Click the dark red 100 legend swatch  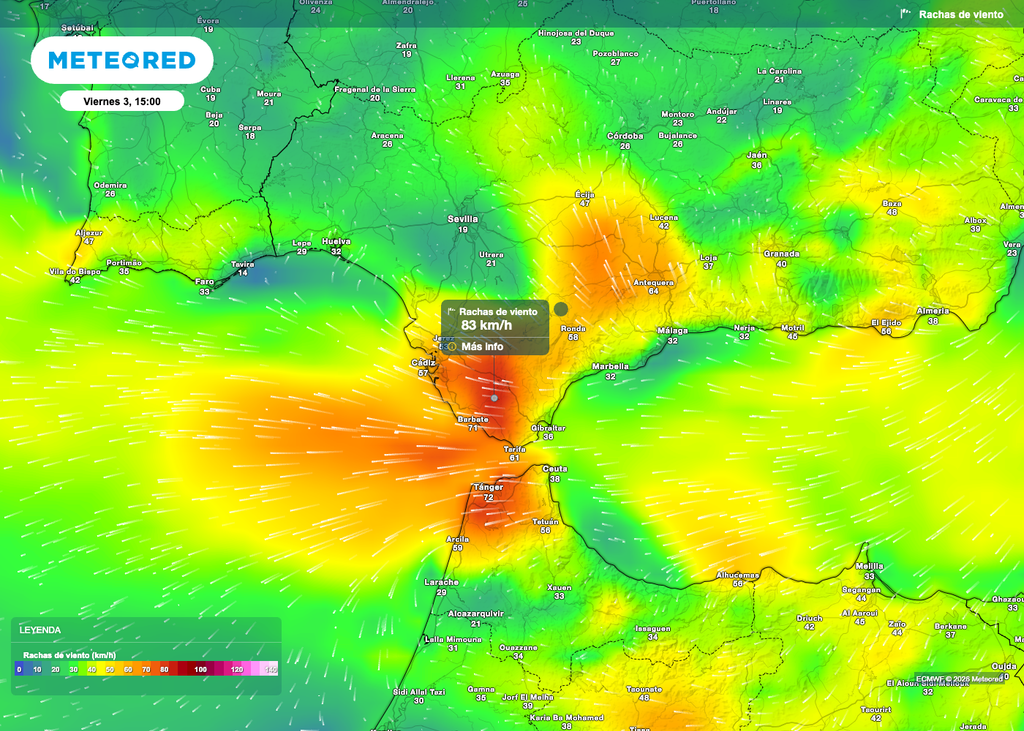point(200,669)
